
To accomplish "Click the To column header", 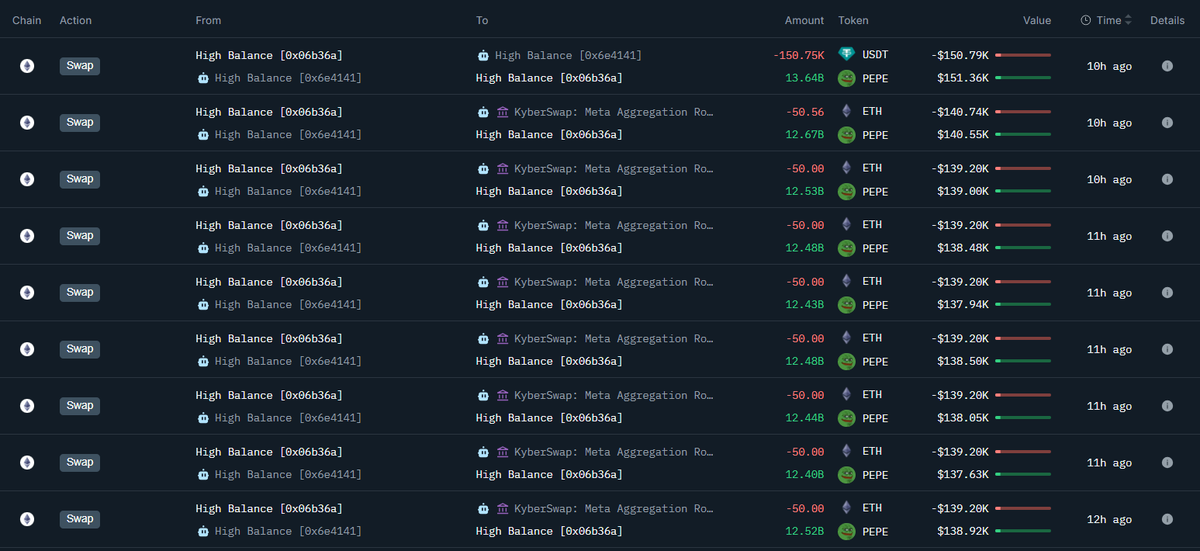I will [483, 20].
